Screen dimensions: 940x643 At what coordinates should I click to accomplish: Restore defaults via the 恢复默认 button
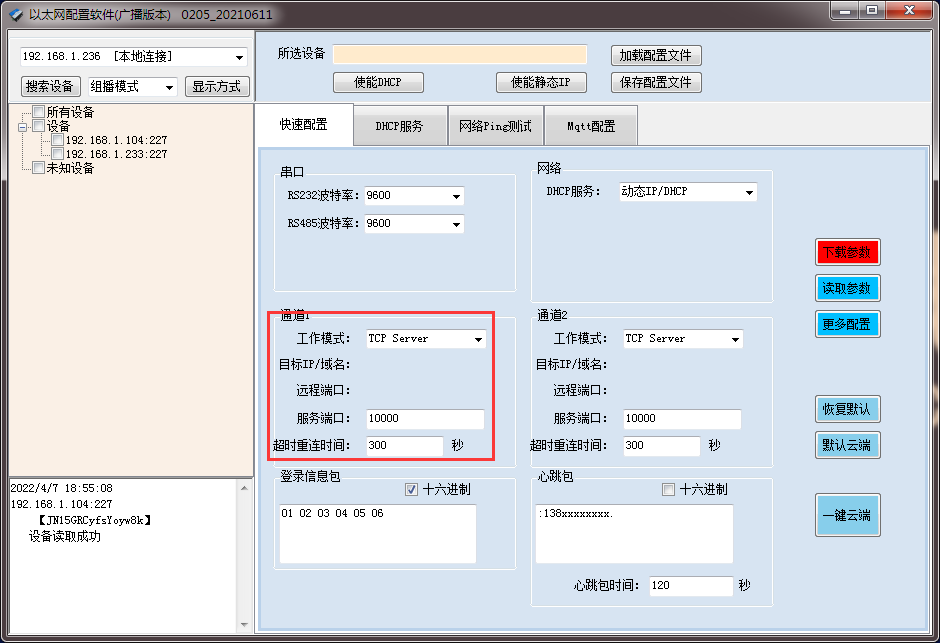pos(846,408)
